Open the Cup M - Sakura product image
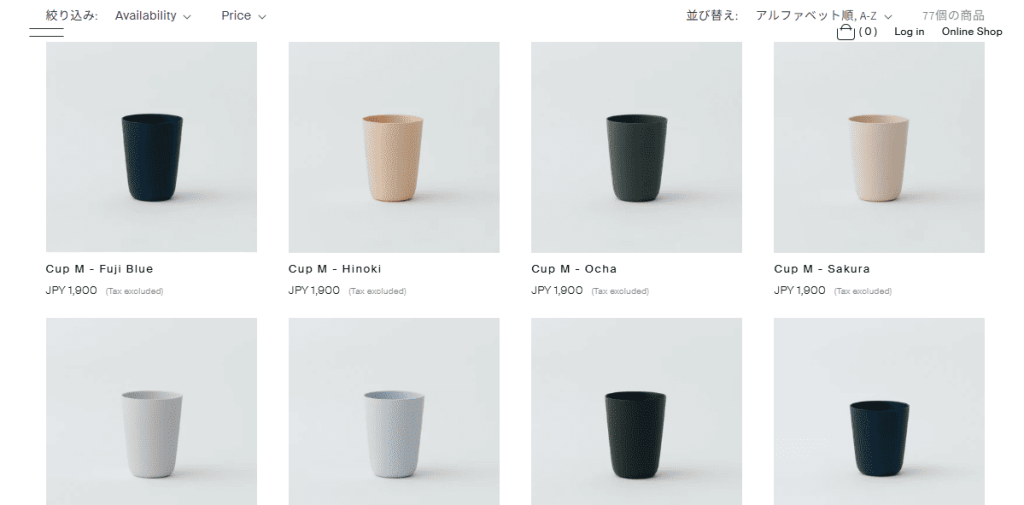This screenshot has height=505, width=1024. (x=879, y=147)
